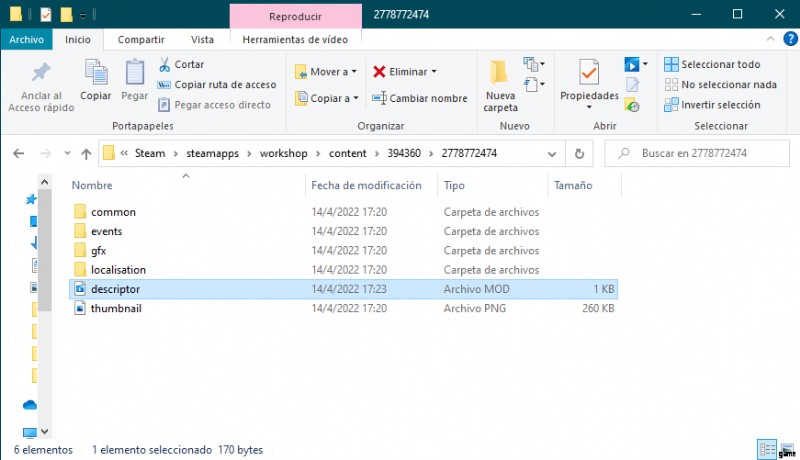Open the Copiar a dropdown
This screenshot has width=800, height=460.
click(x=328, y=98)
